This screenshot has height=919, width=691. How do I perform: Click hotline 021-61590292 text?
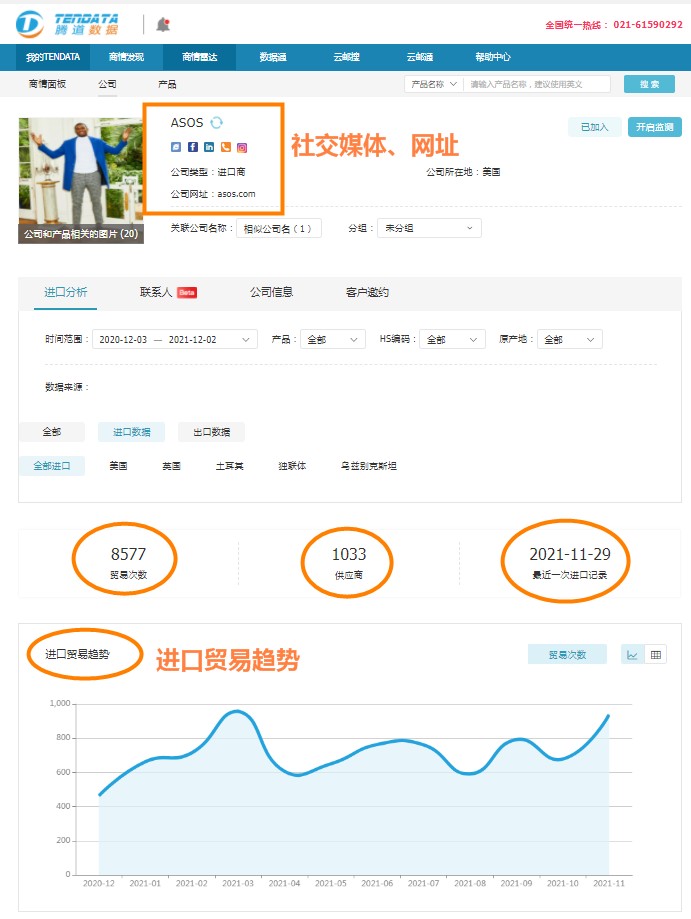click(x=648, y=25)
